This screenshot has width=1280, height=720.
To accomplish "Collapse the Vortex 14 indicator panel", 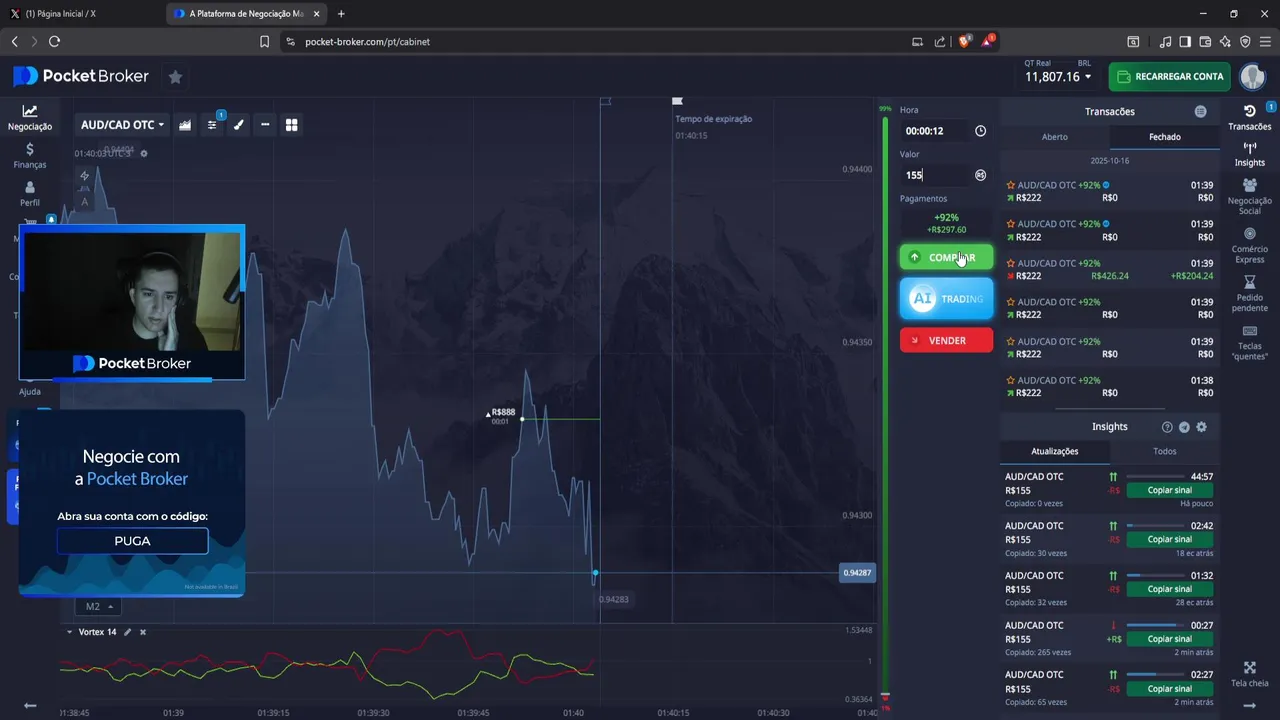I will click(x=69, y=632).
